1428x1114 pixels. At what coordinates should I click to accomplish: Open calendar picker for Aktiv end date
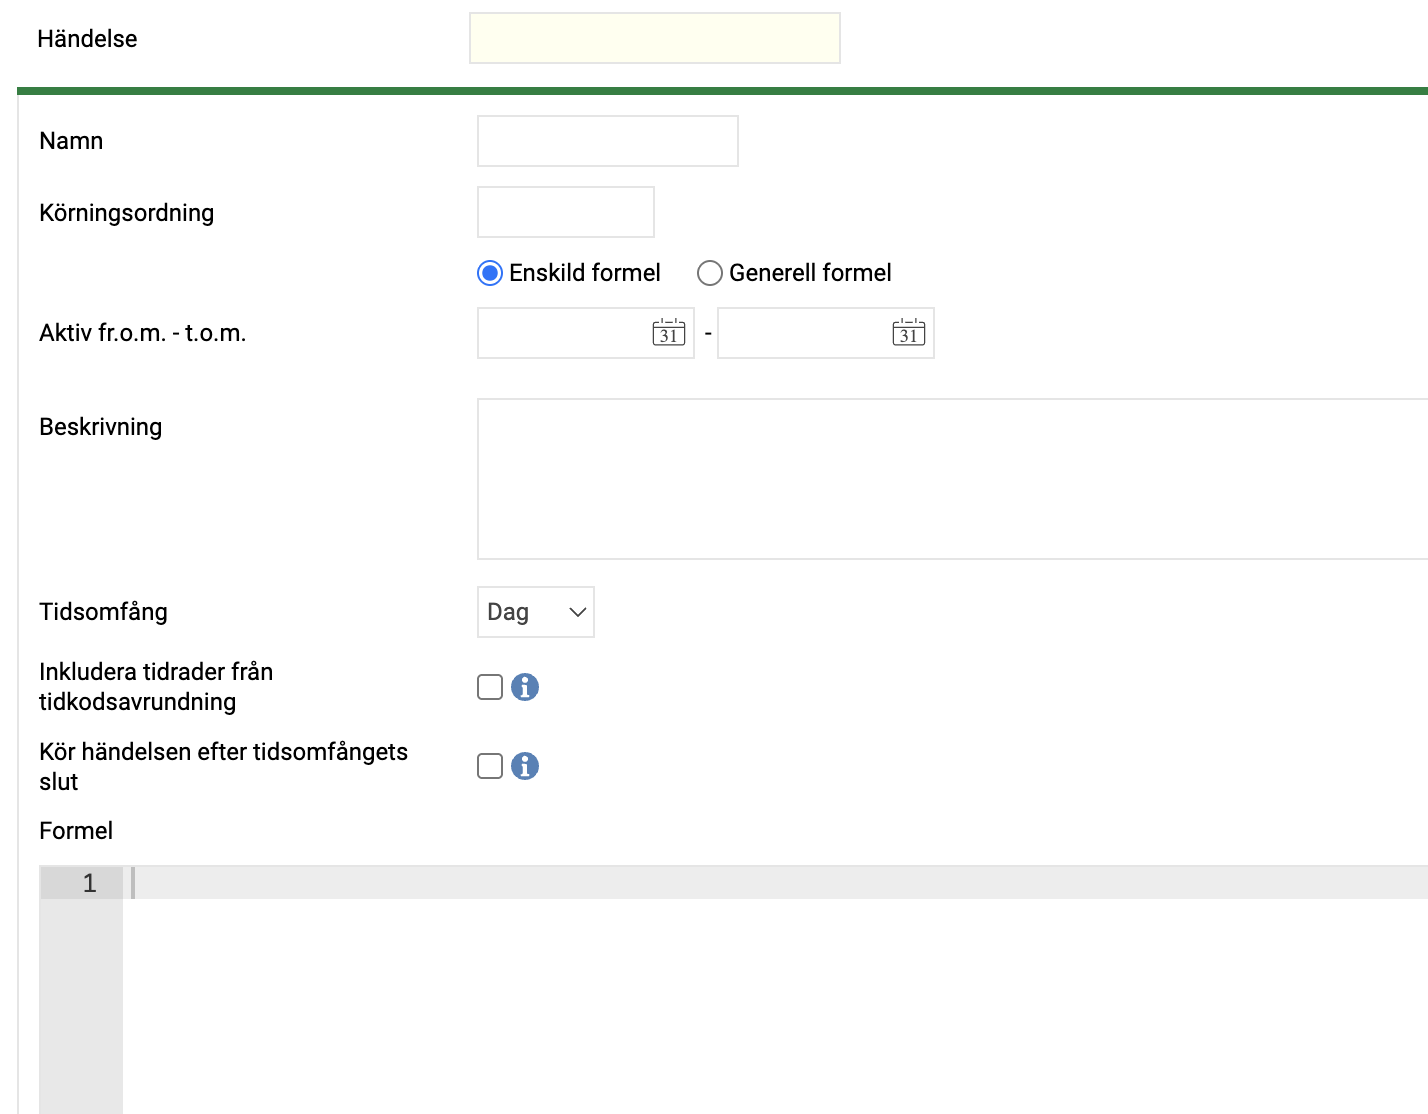pyautogui.click(x=909, y=333)
